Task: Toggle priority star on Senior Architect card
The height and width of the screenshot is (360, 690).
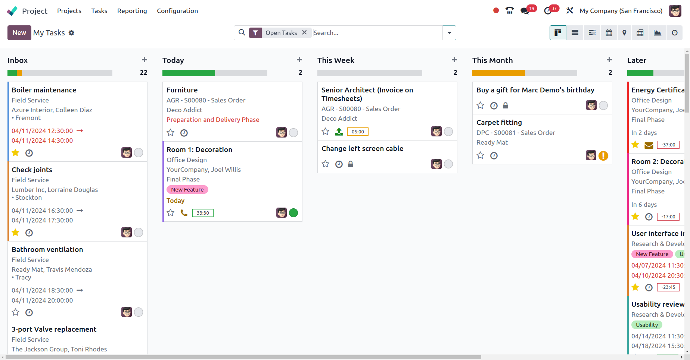Action: tap(325, 131)
